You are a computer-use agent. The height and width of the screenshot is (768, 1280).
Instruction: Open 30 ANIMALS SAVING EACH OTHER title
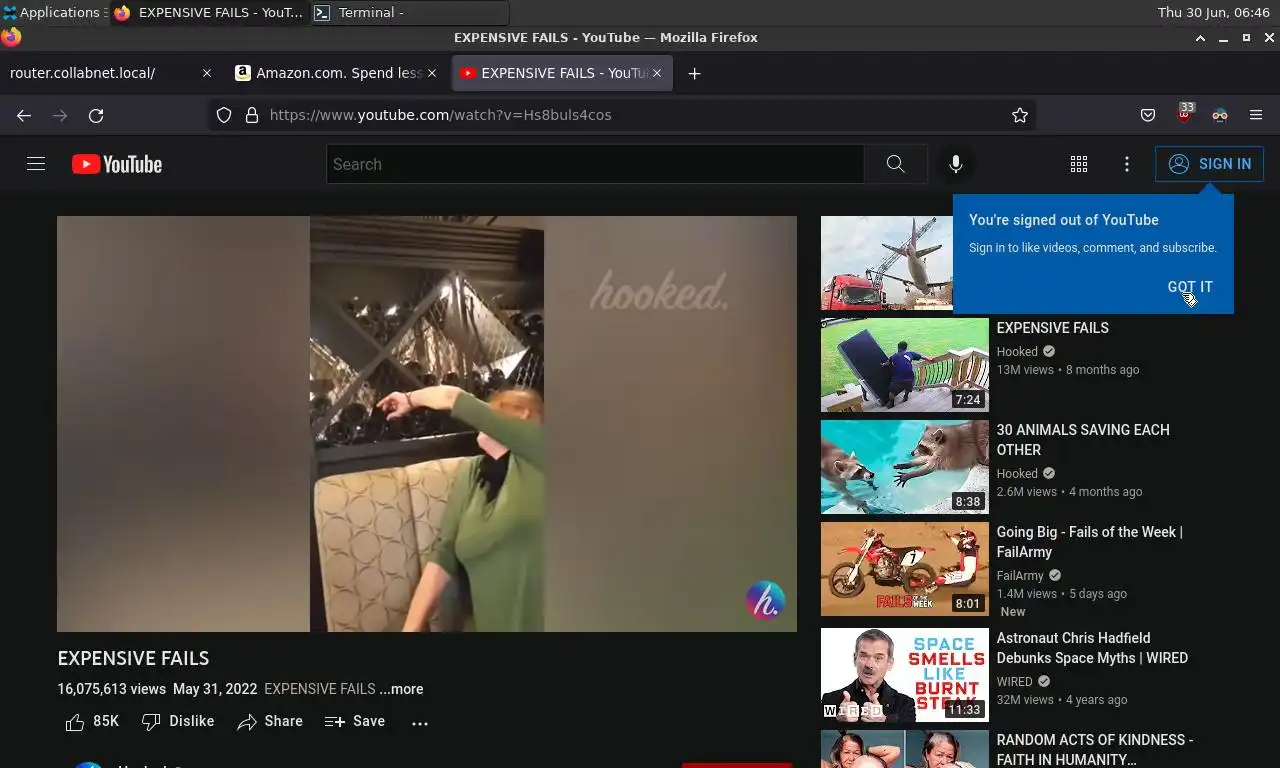click(1083, 440)
